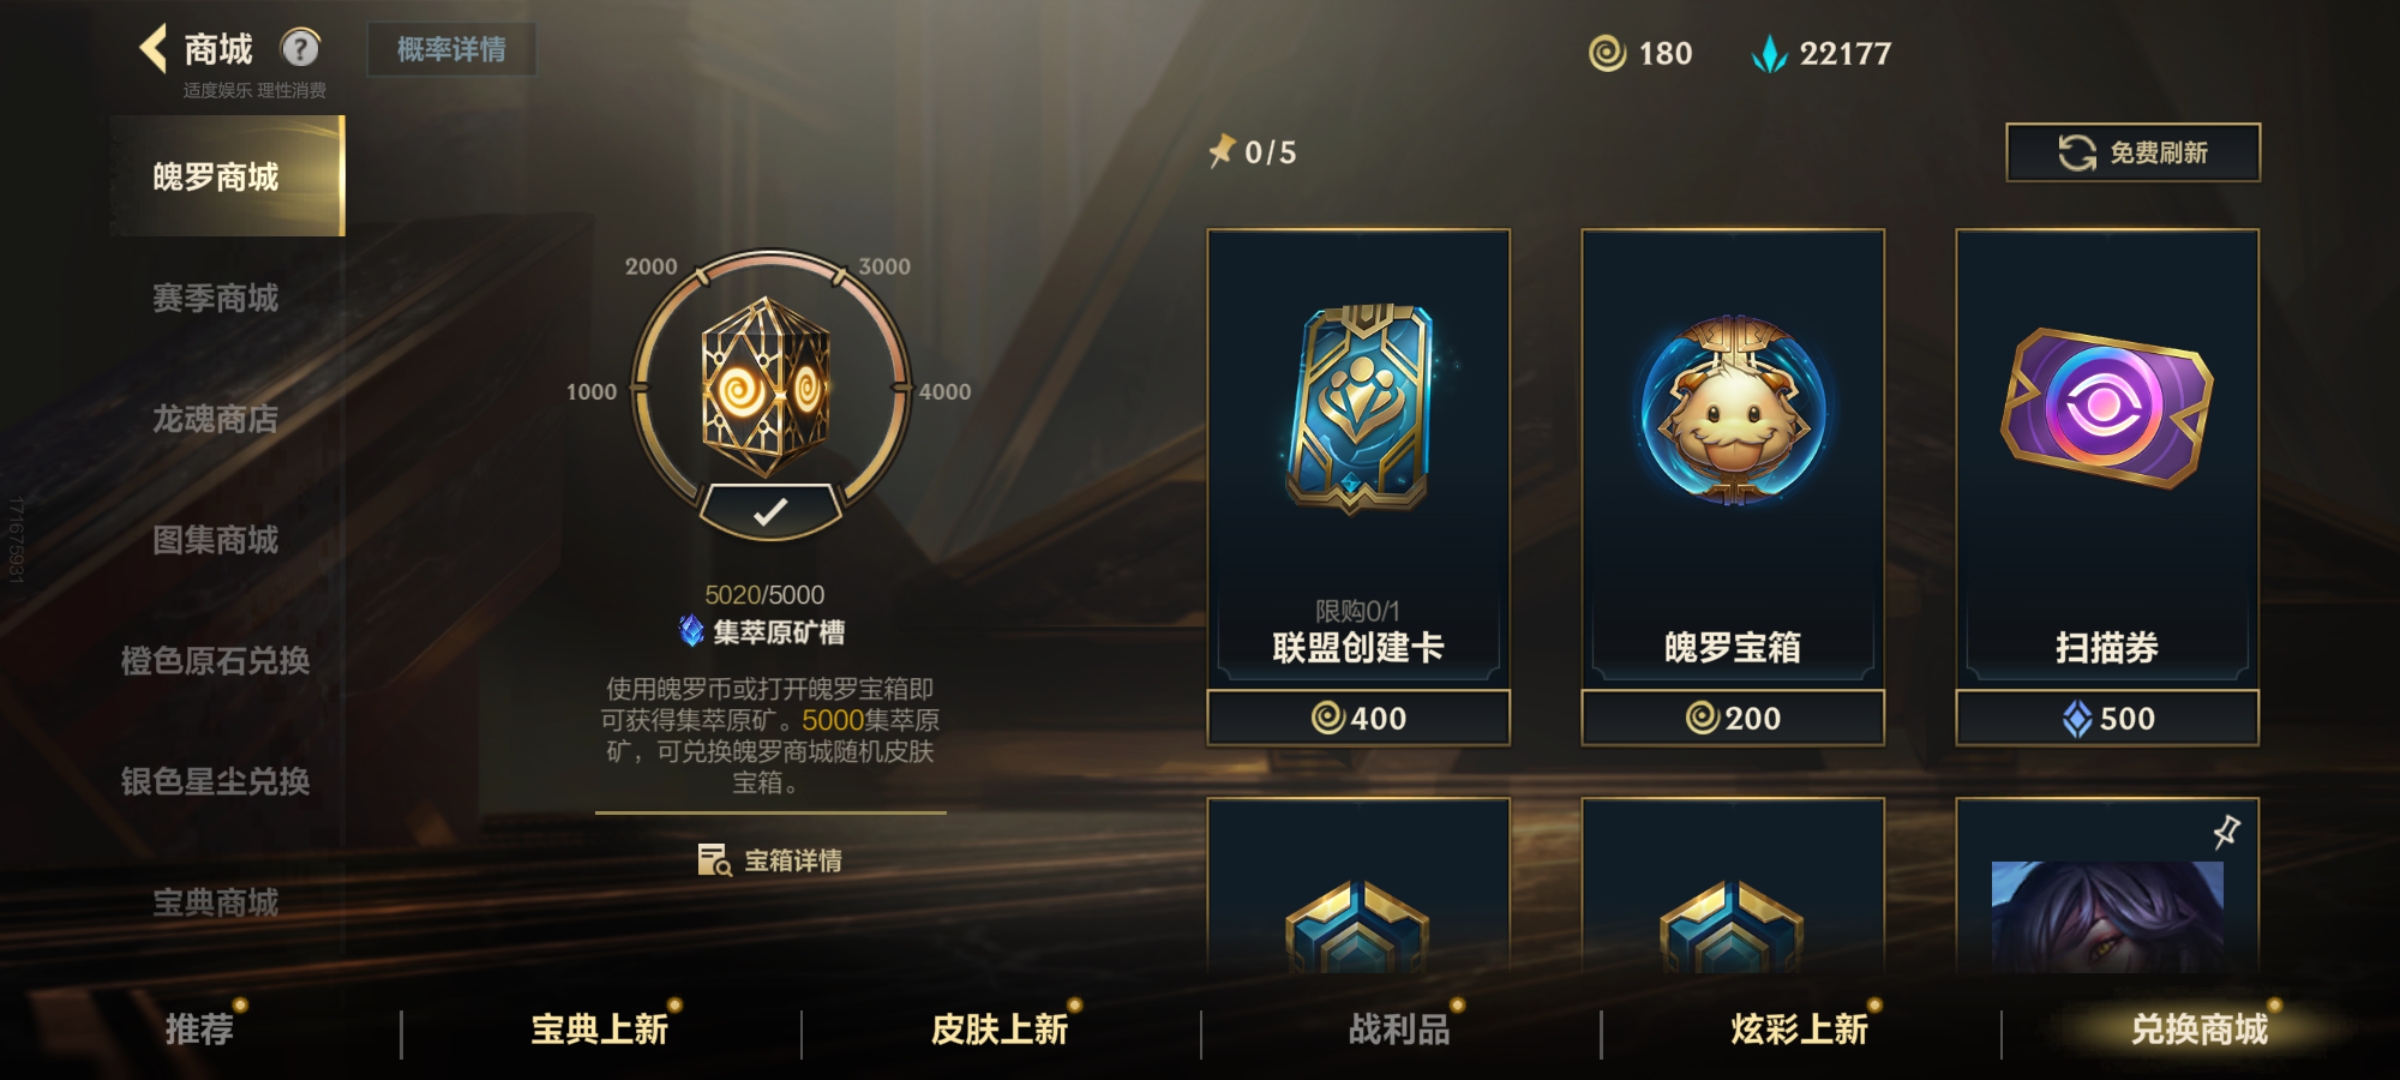Open the question mark help icon
The height and width of the screenshot is (1080, 2400).
coord(300,48)
